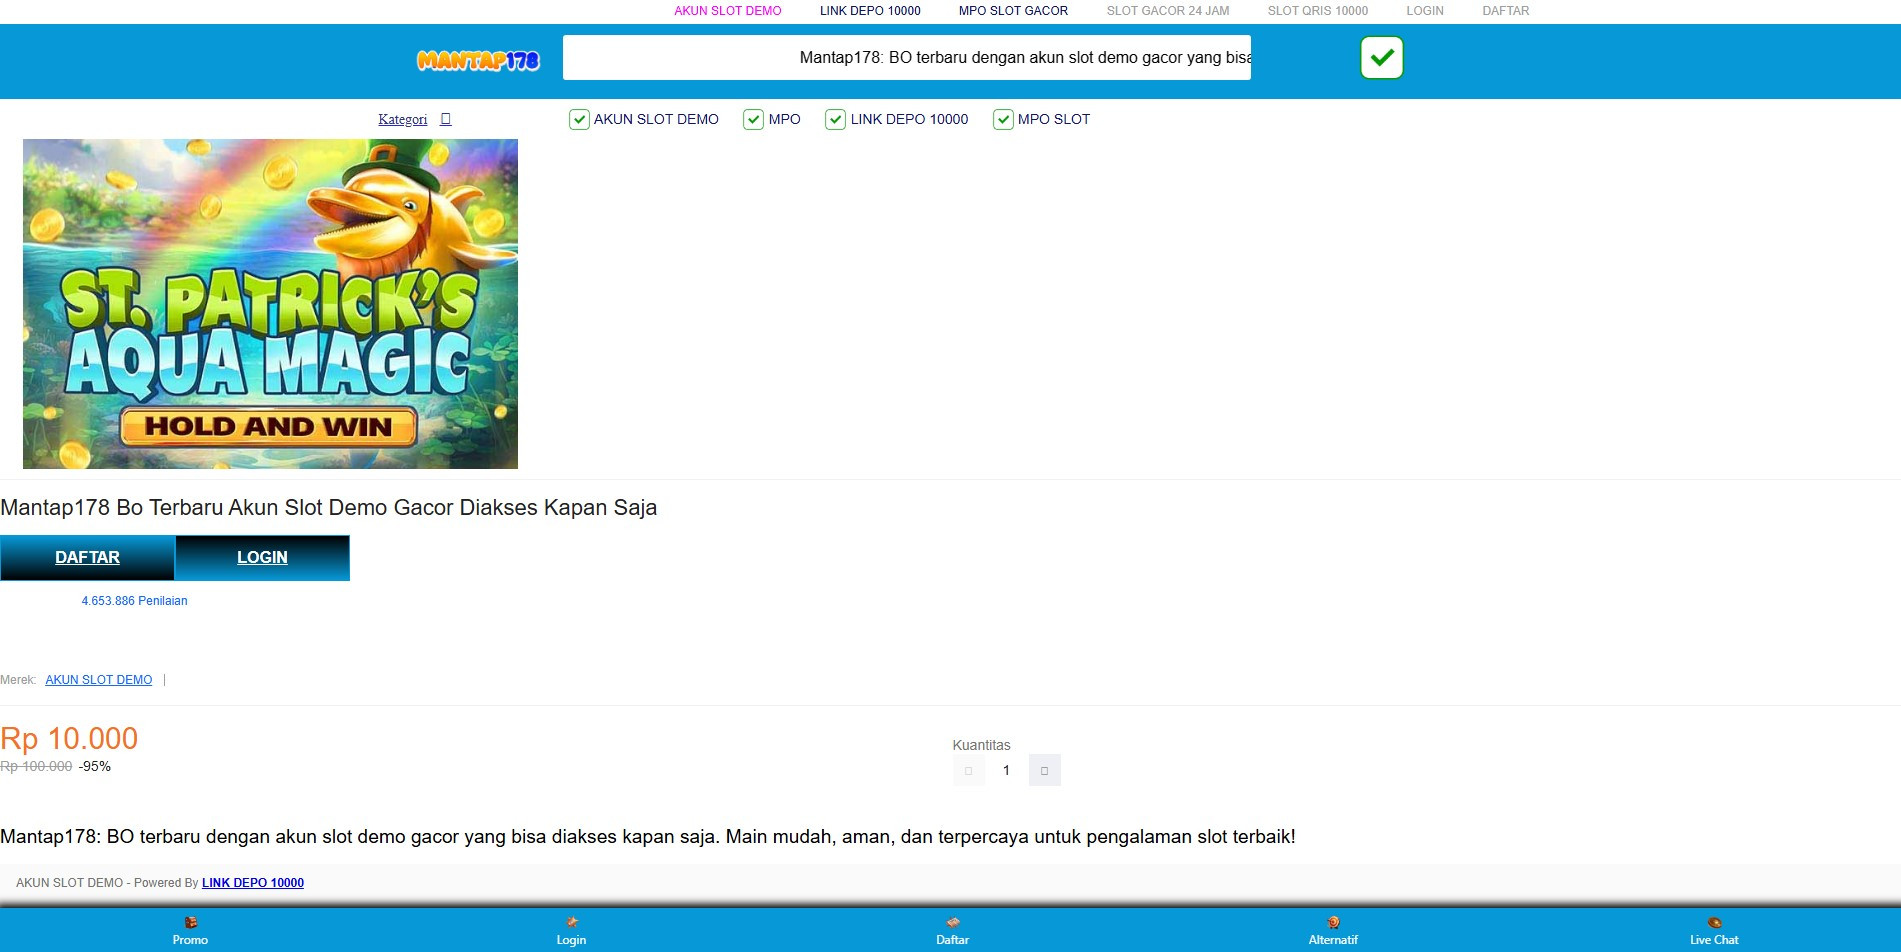Image resolution: width=1901 pixels, height=952 pixels.
Task: Click the Login icon in bottom bar
Action: pos(572,922)
